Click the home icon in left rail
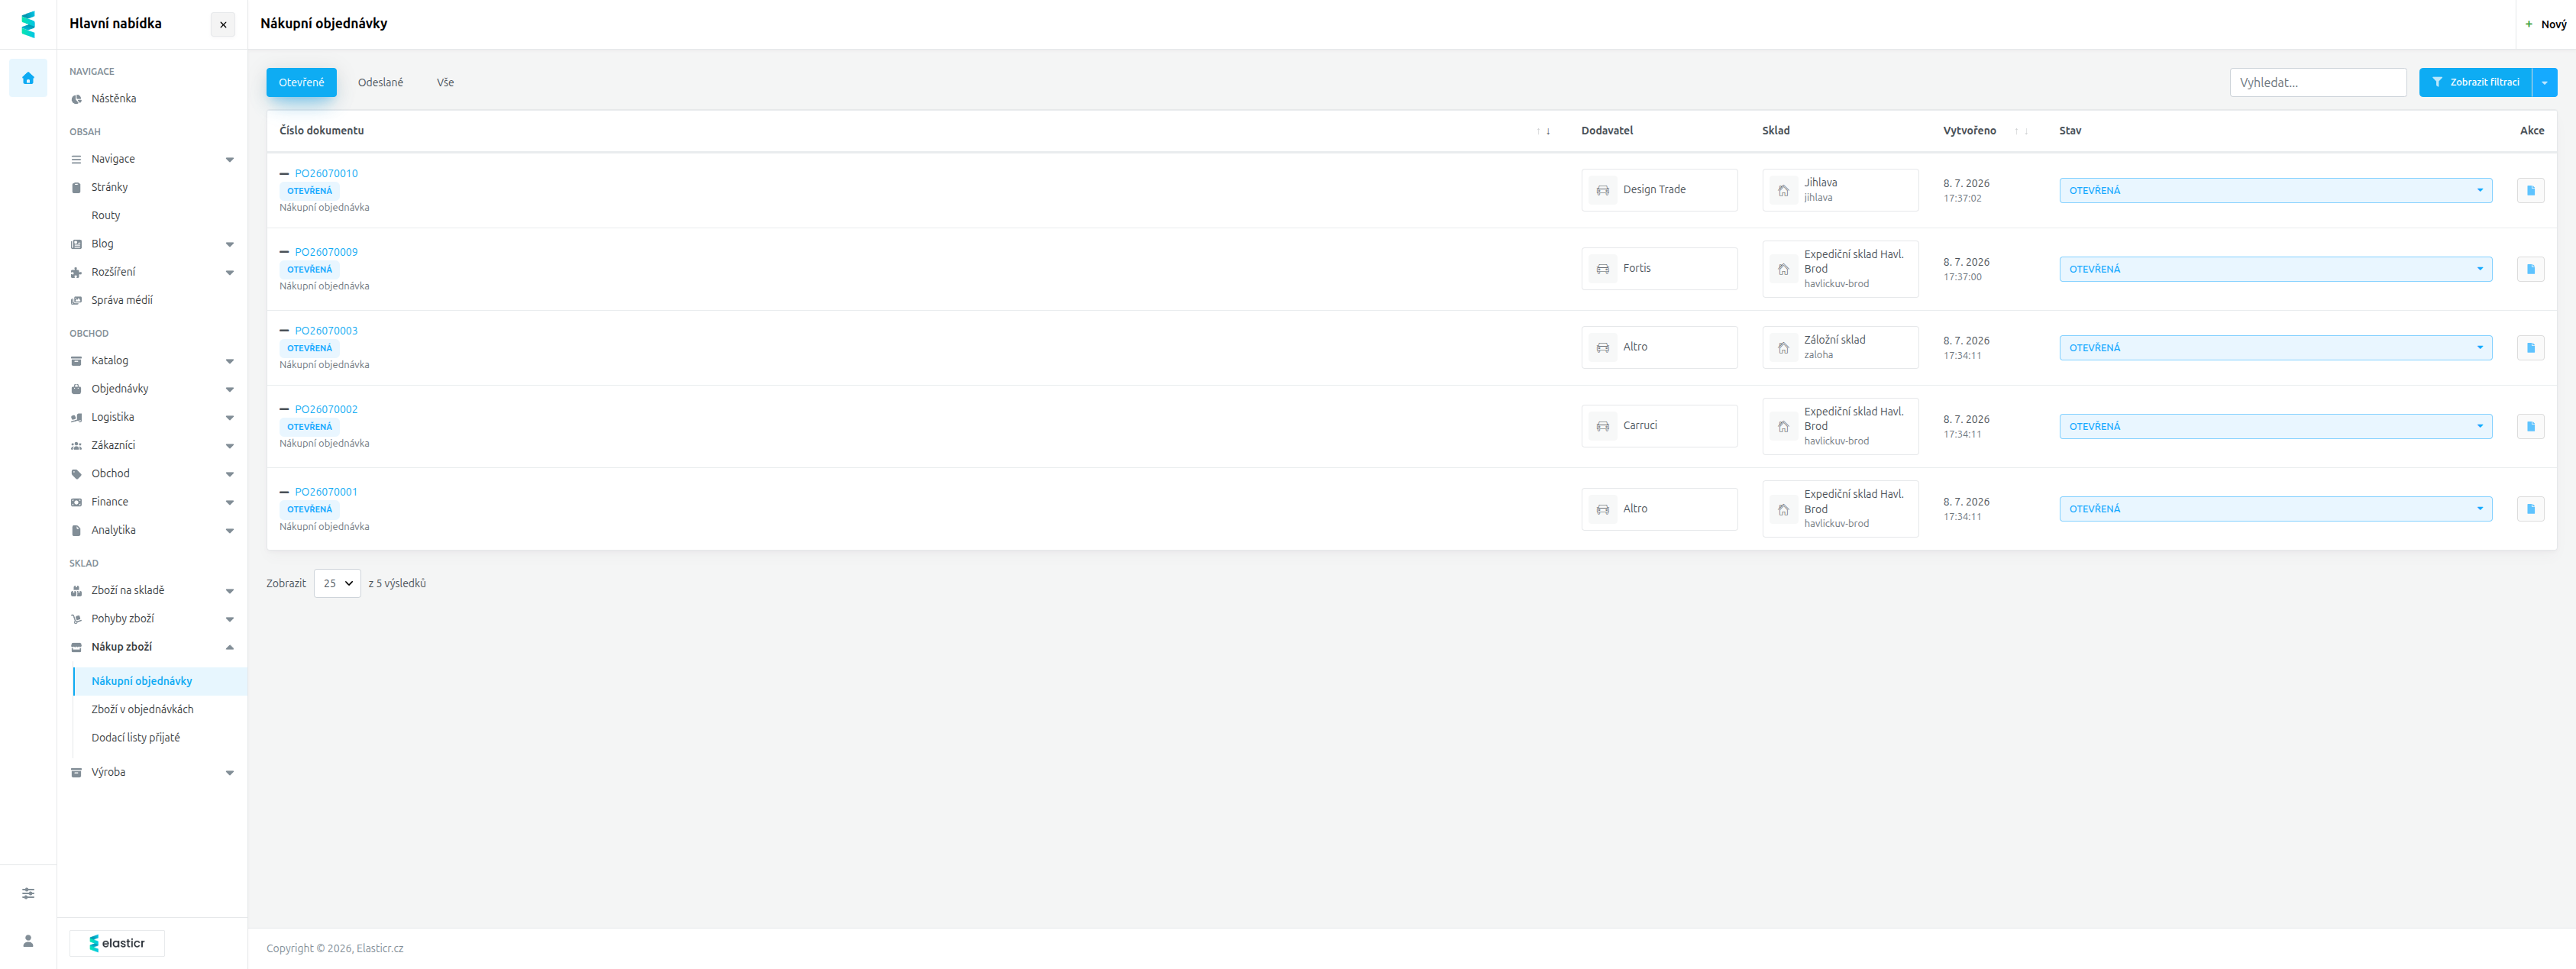This screenshot has width=2576, height=969. click(28, 78)
